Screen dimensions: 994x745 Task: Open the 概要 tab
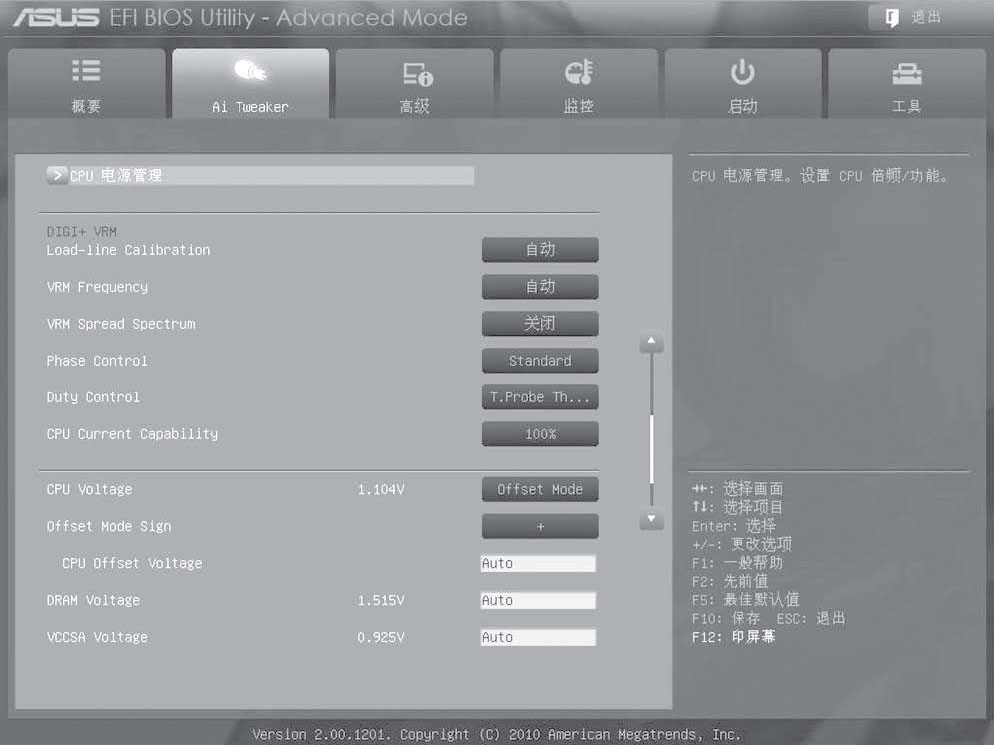87,84
